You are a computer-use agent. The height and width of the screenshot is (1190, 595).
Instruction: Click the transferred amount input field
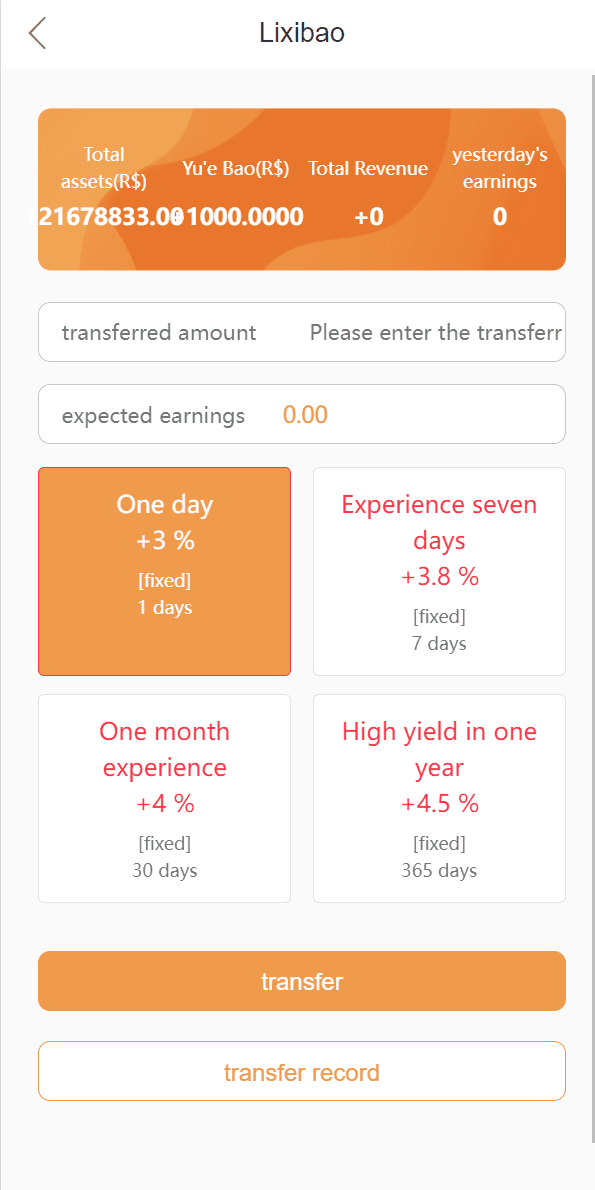436,332
